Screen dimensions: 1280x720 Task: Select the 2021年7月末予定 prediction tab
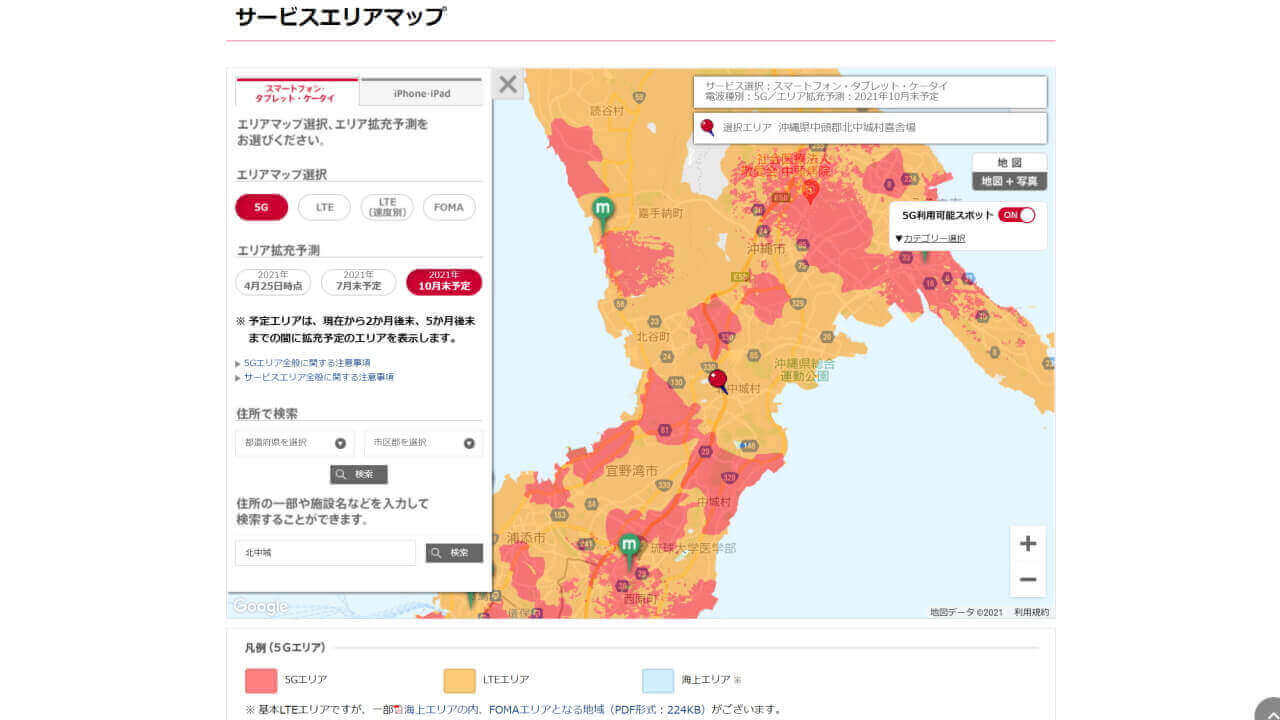click(x=357, y=281)
